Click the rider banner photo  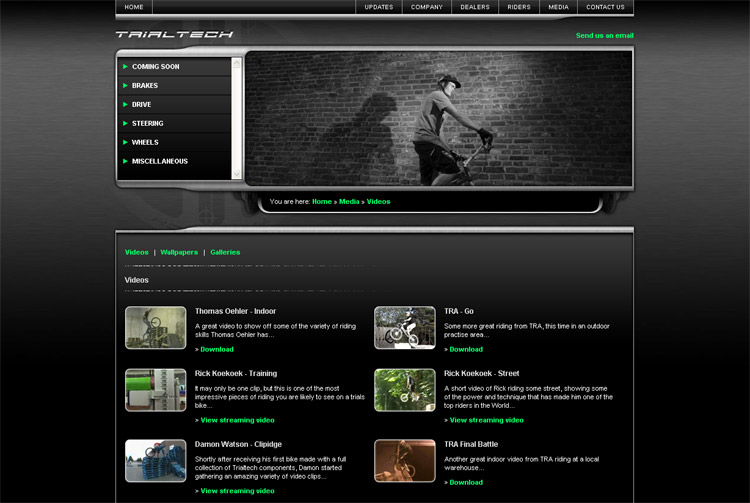click(439, 118)
